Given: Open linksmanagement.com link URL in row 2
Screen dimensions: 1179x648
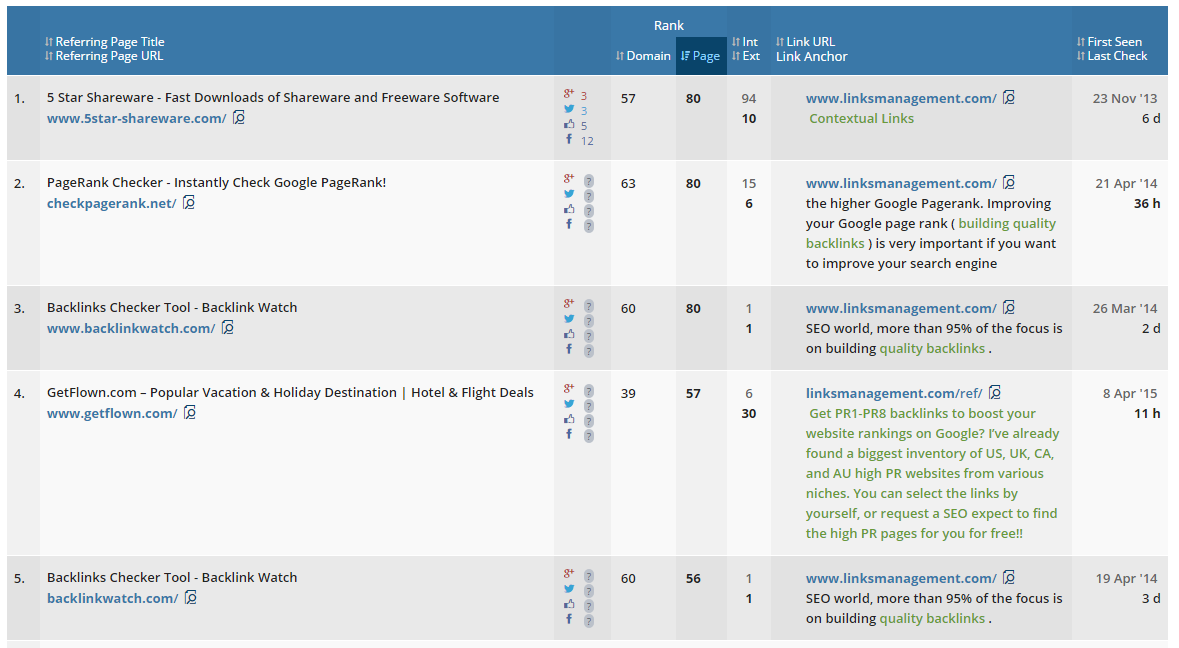Looking at the screenshot, I should [x=901, y=183].
